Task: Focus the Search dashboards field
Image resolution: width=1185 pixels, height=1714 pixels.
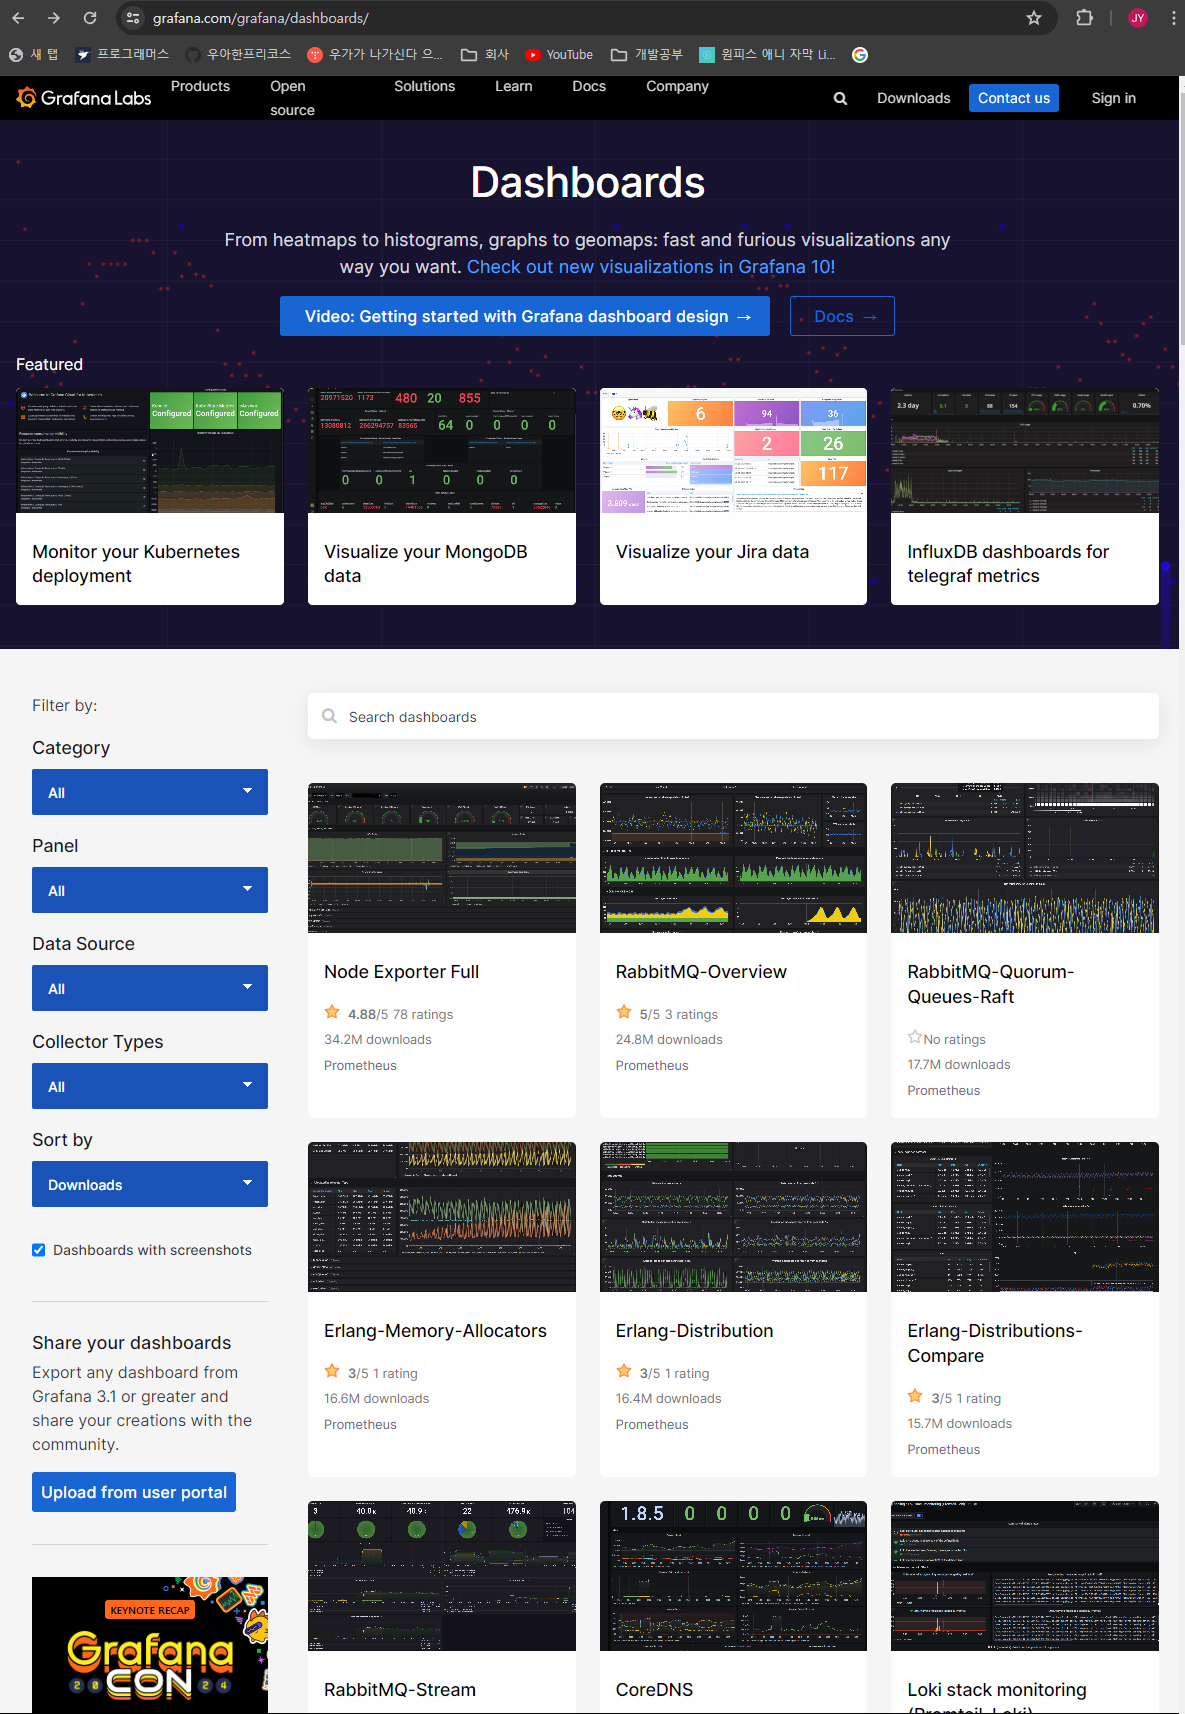Action: [x=733, y=716]
